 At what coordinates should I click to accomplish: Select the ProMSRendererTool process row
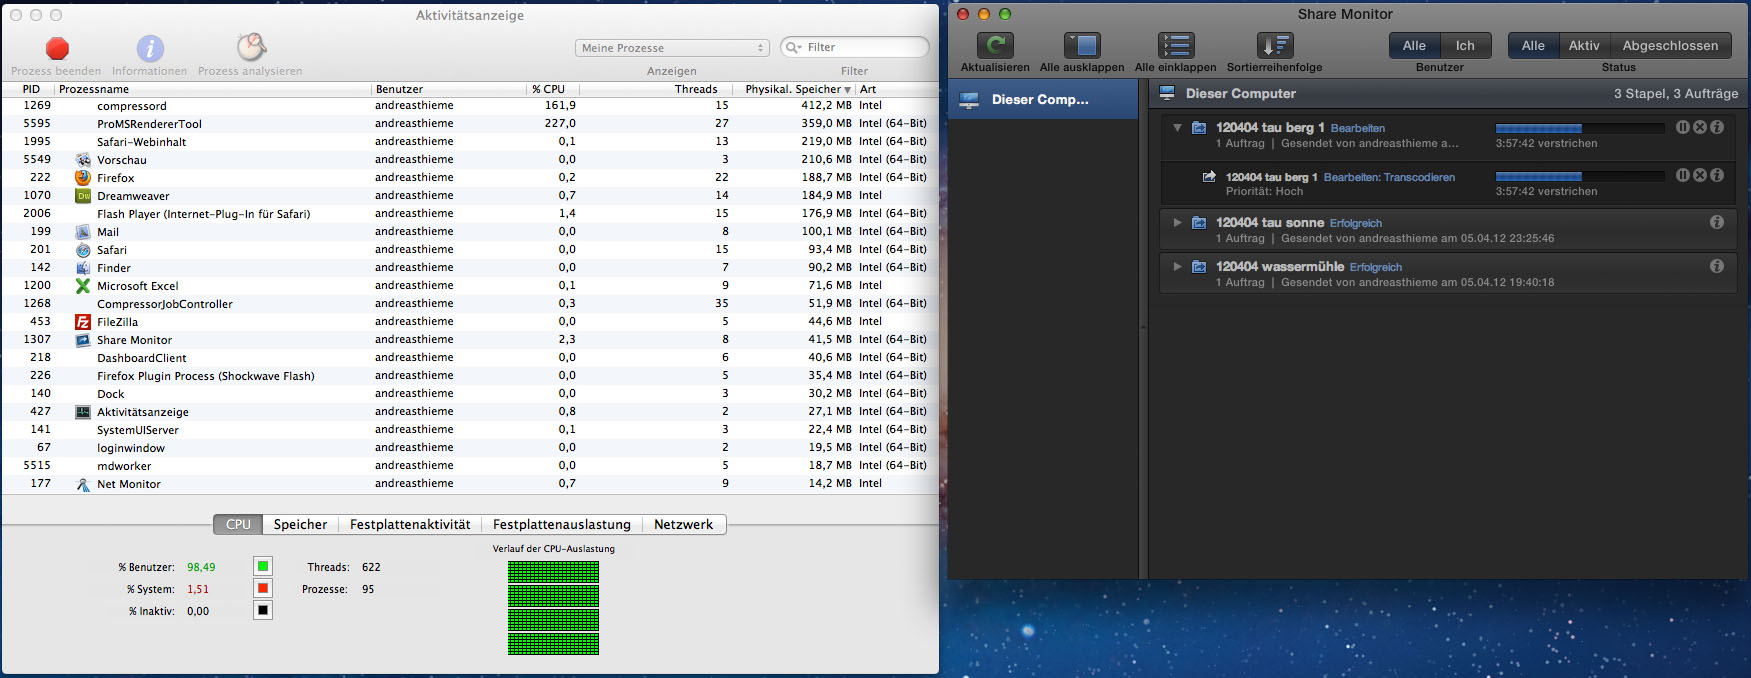click(470, 123)
